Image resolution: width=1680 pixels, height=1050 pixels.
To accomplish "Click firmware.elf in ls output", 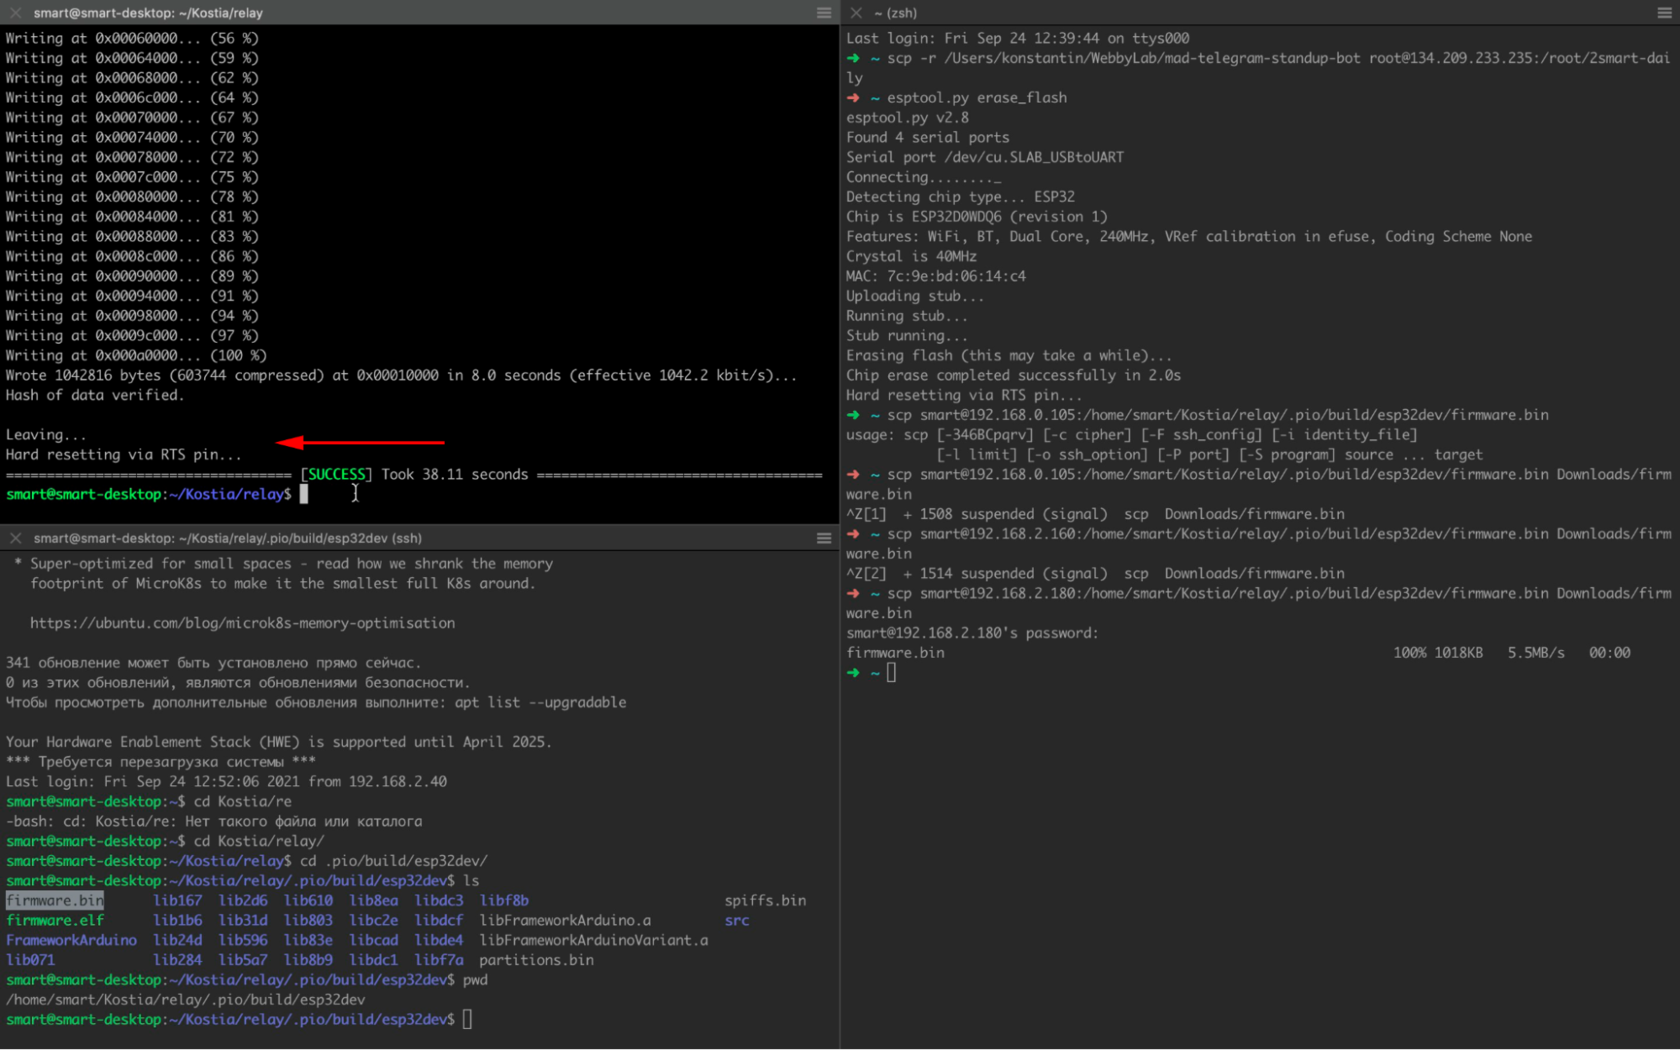I will coord(55,920).
